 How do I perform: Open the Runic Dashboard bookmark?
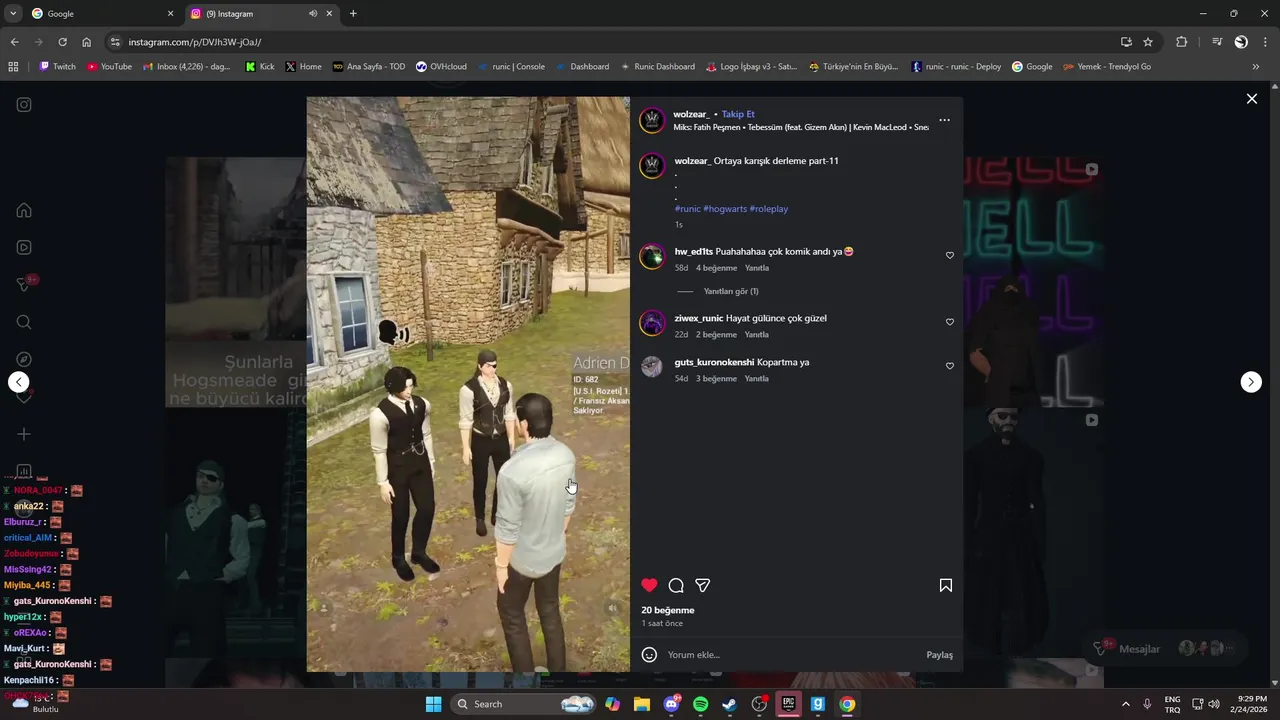(657, 67)
